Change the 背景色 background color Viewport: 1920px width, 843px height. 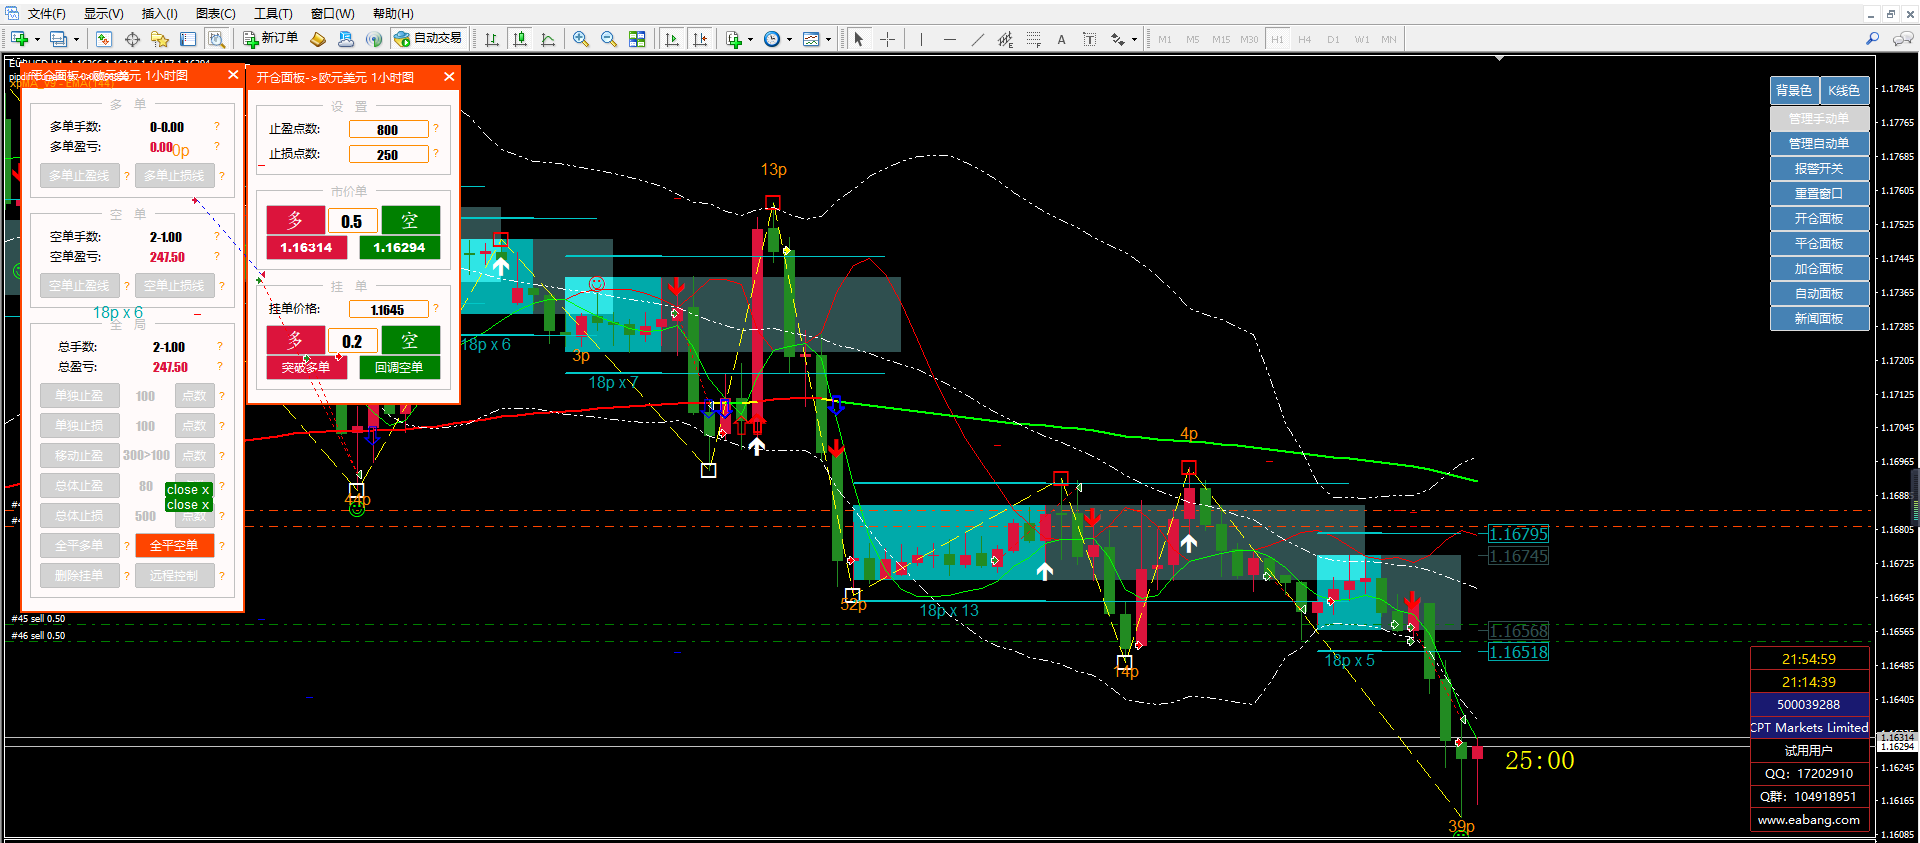[1794, 90]
